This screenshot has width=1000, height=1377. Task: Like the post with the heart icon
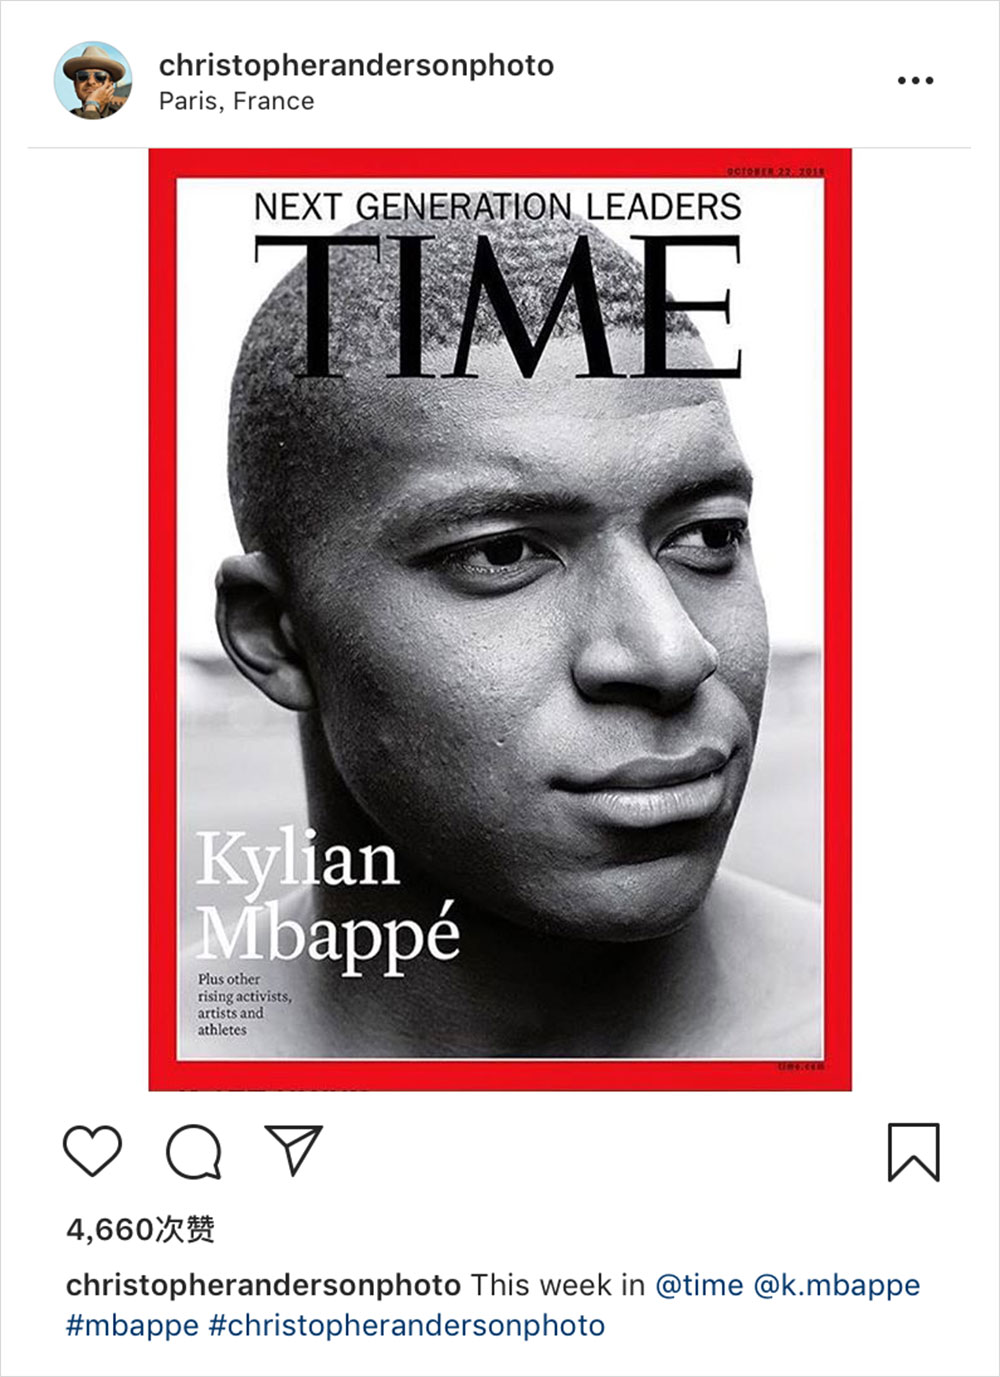click(x=93, y=1150)
